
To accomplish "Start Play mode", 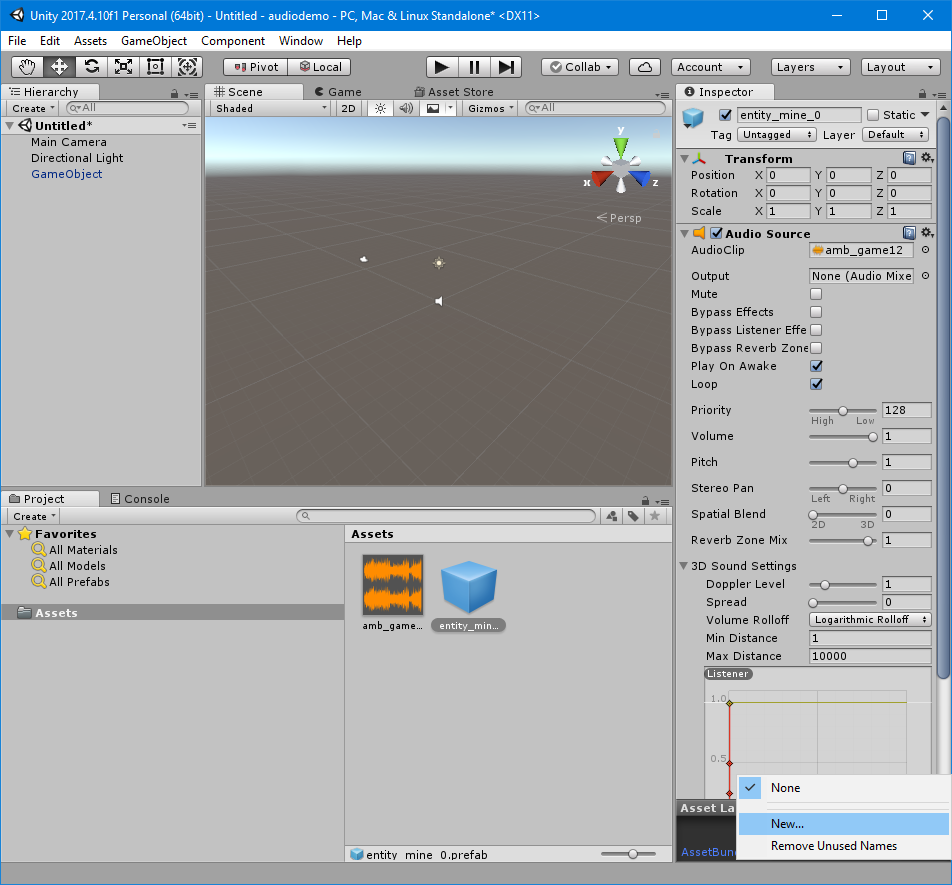I will [x=442, y=67].
